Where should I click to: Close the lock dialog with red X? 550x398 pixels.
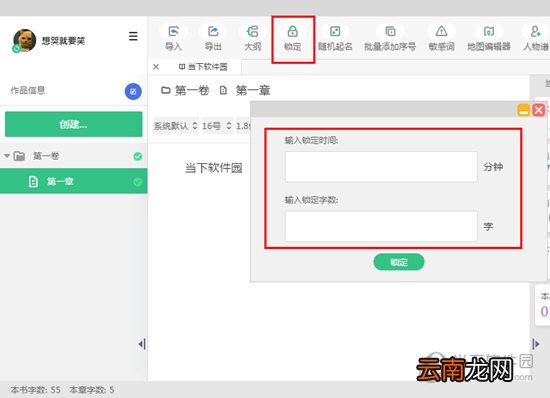pyautogui.click(x=538, y=110)
